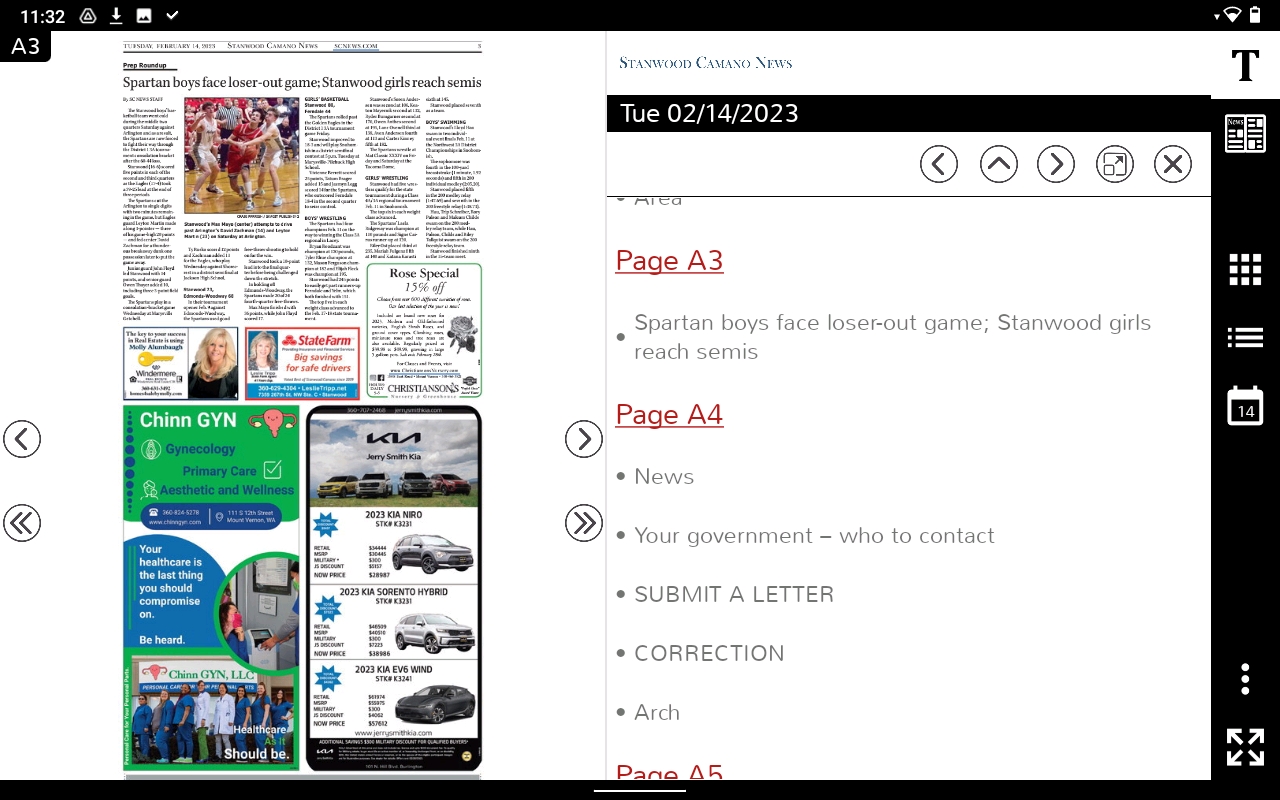Select the A3 page label tab

click(26, 46)
